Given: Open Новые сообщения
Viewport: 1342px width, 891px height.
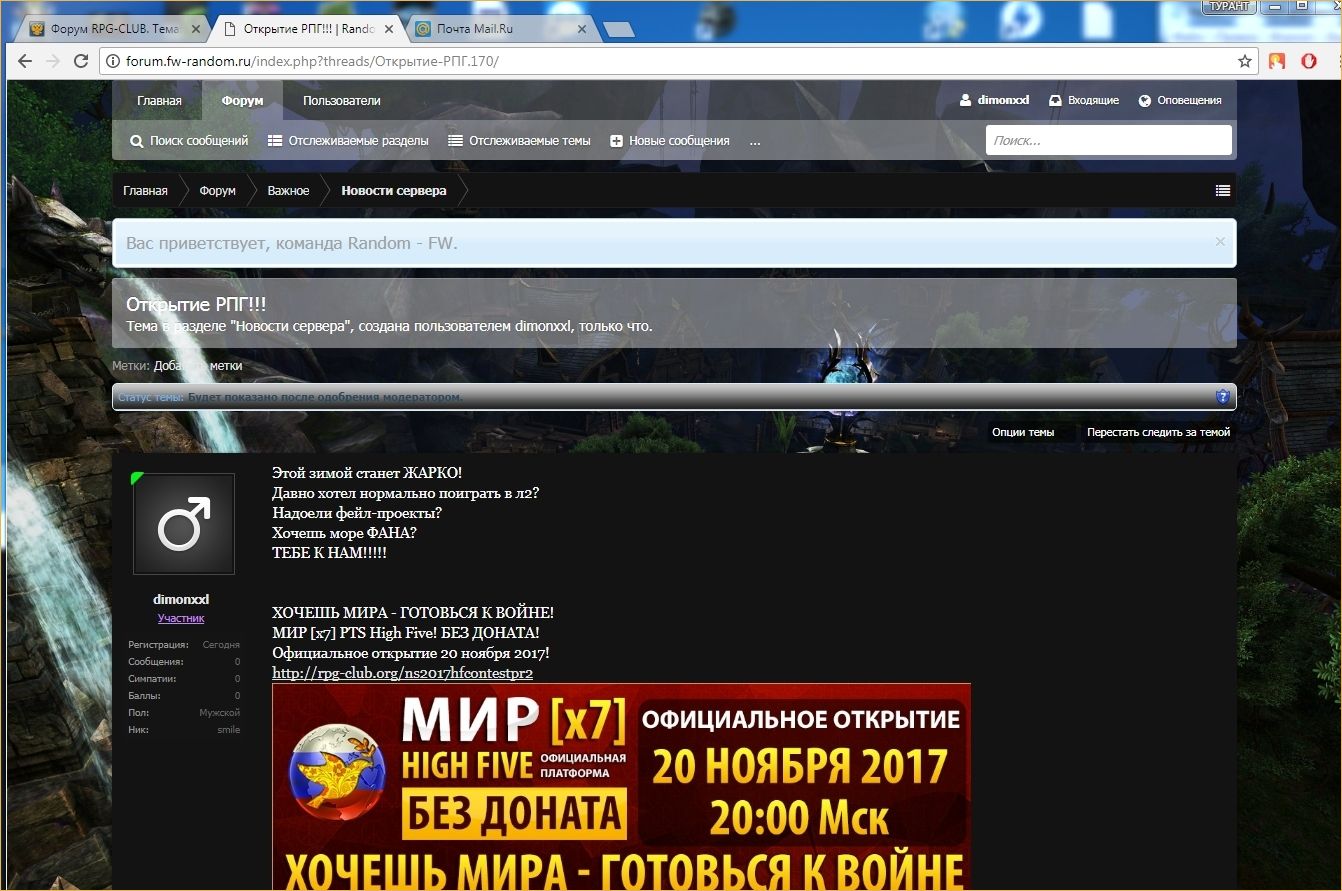Looking at the screenshot, I should pyautogui.click(x=670, y=141).
